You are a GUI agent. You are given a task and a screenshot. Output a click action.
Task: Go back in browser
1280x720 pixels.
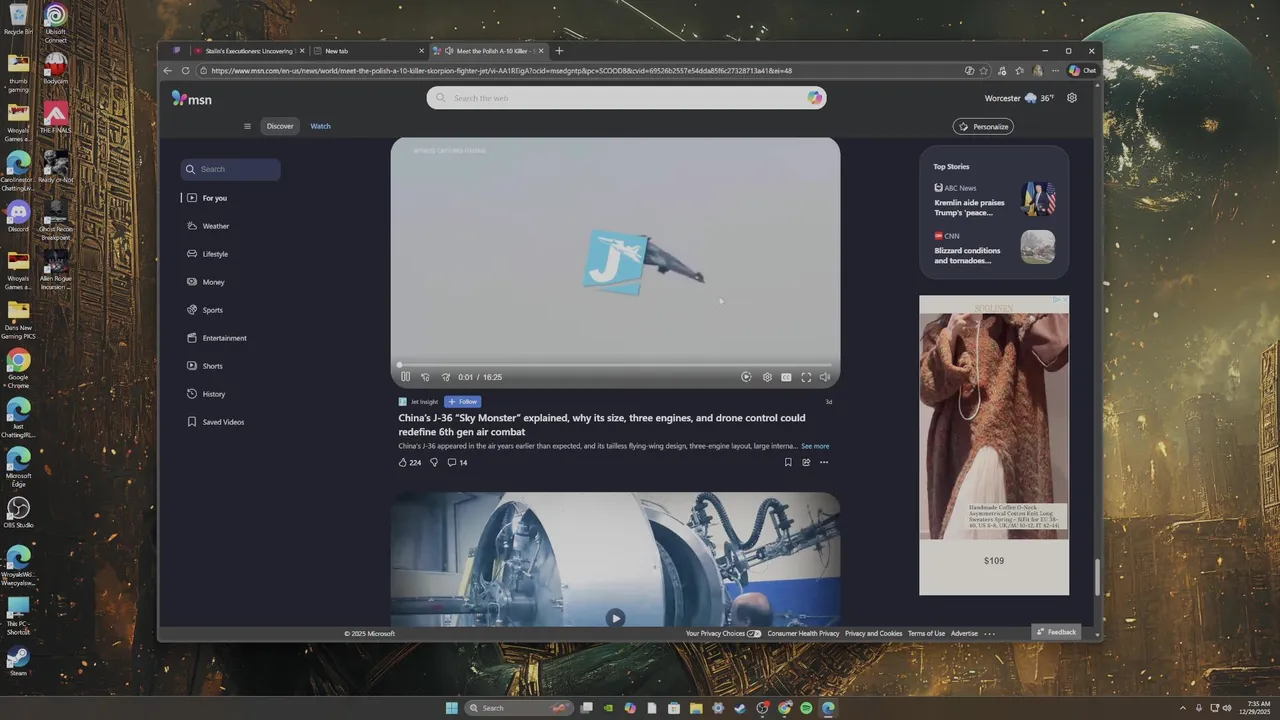(168, 71)
